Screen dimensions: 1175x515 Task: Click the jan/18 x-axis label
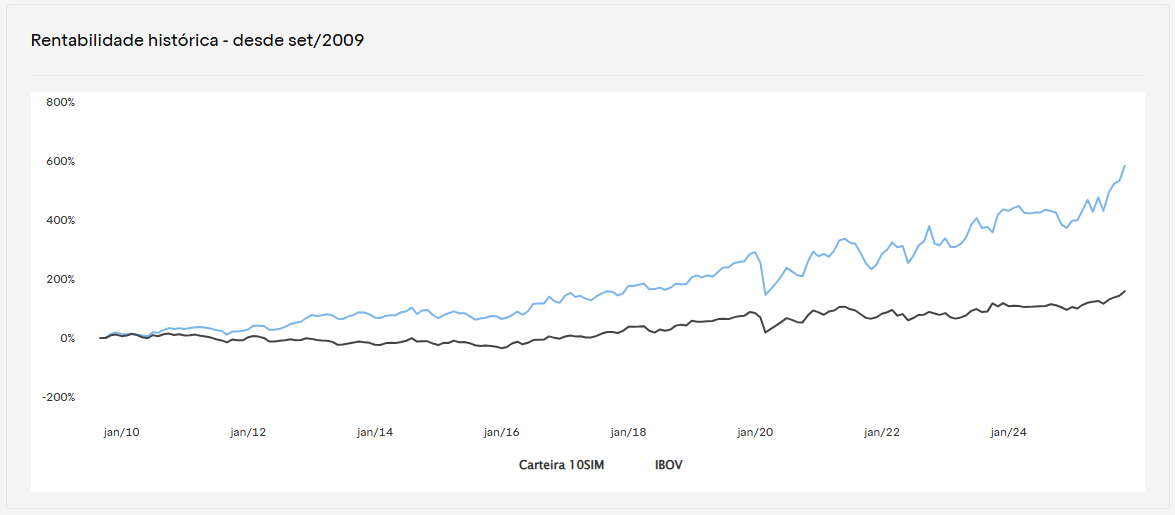[629, 432]
